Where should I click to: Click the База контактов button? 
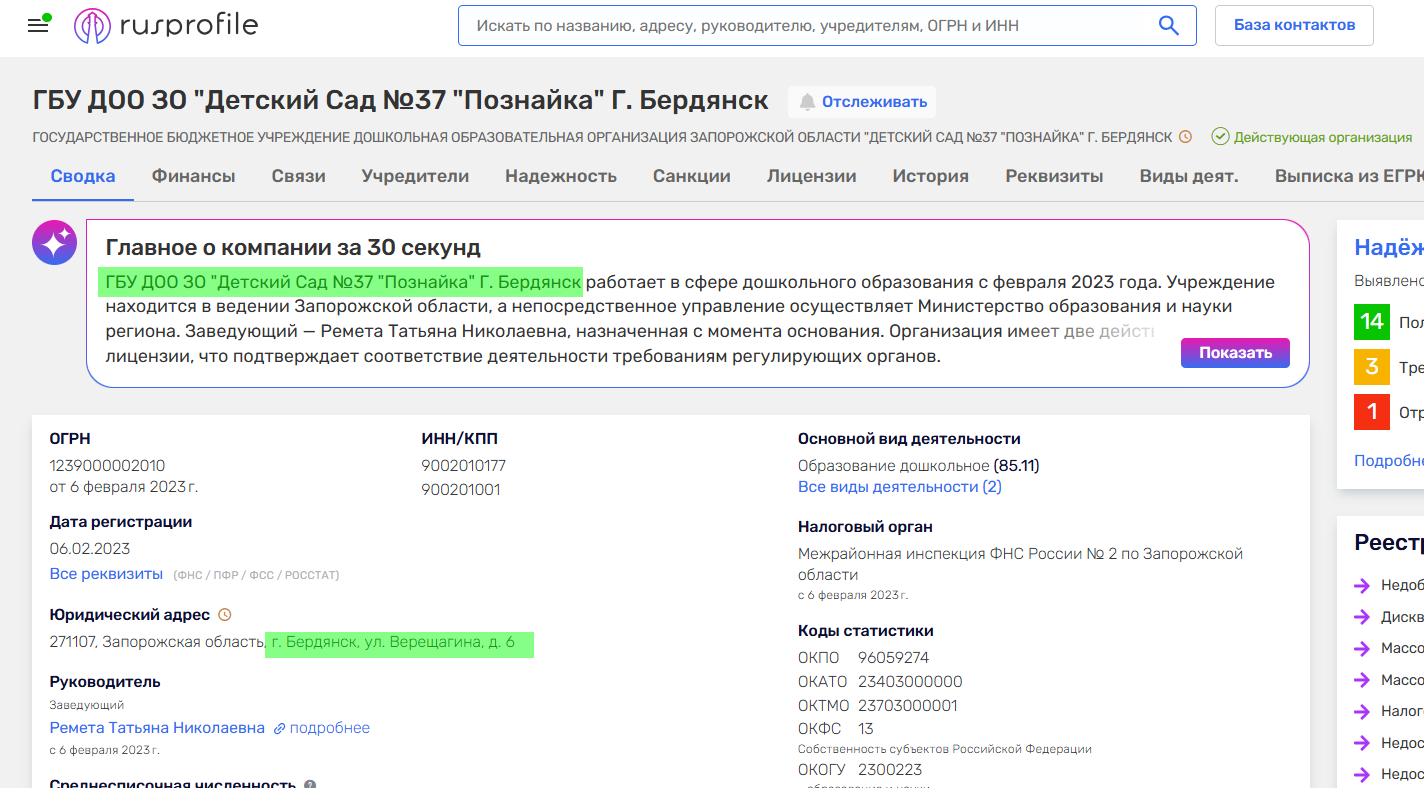click(x=1294, y=24)
